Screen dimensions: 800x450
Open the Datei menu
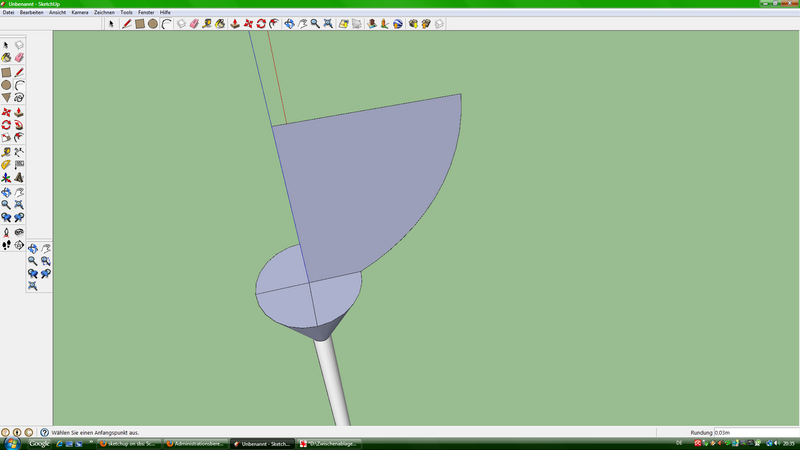point(9,11)
